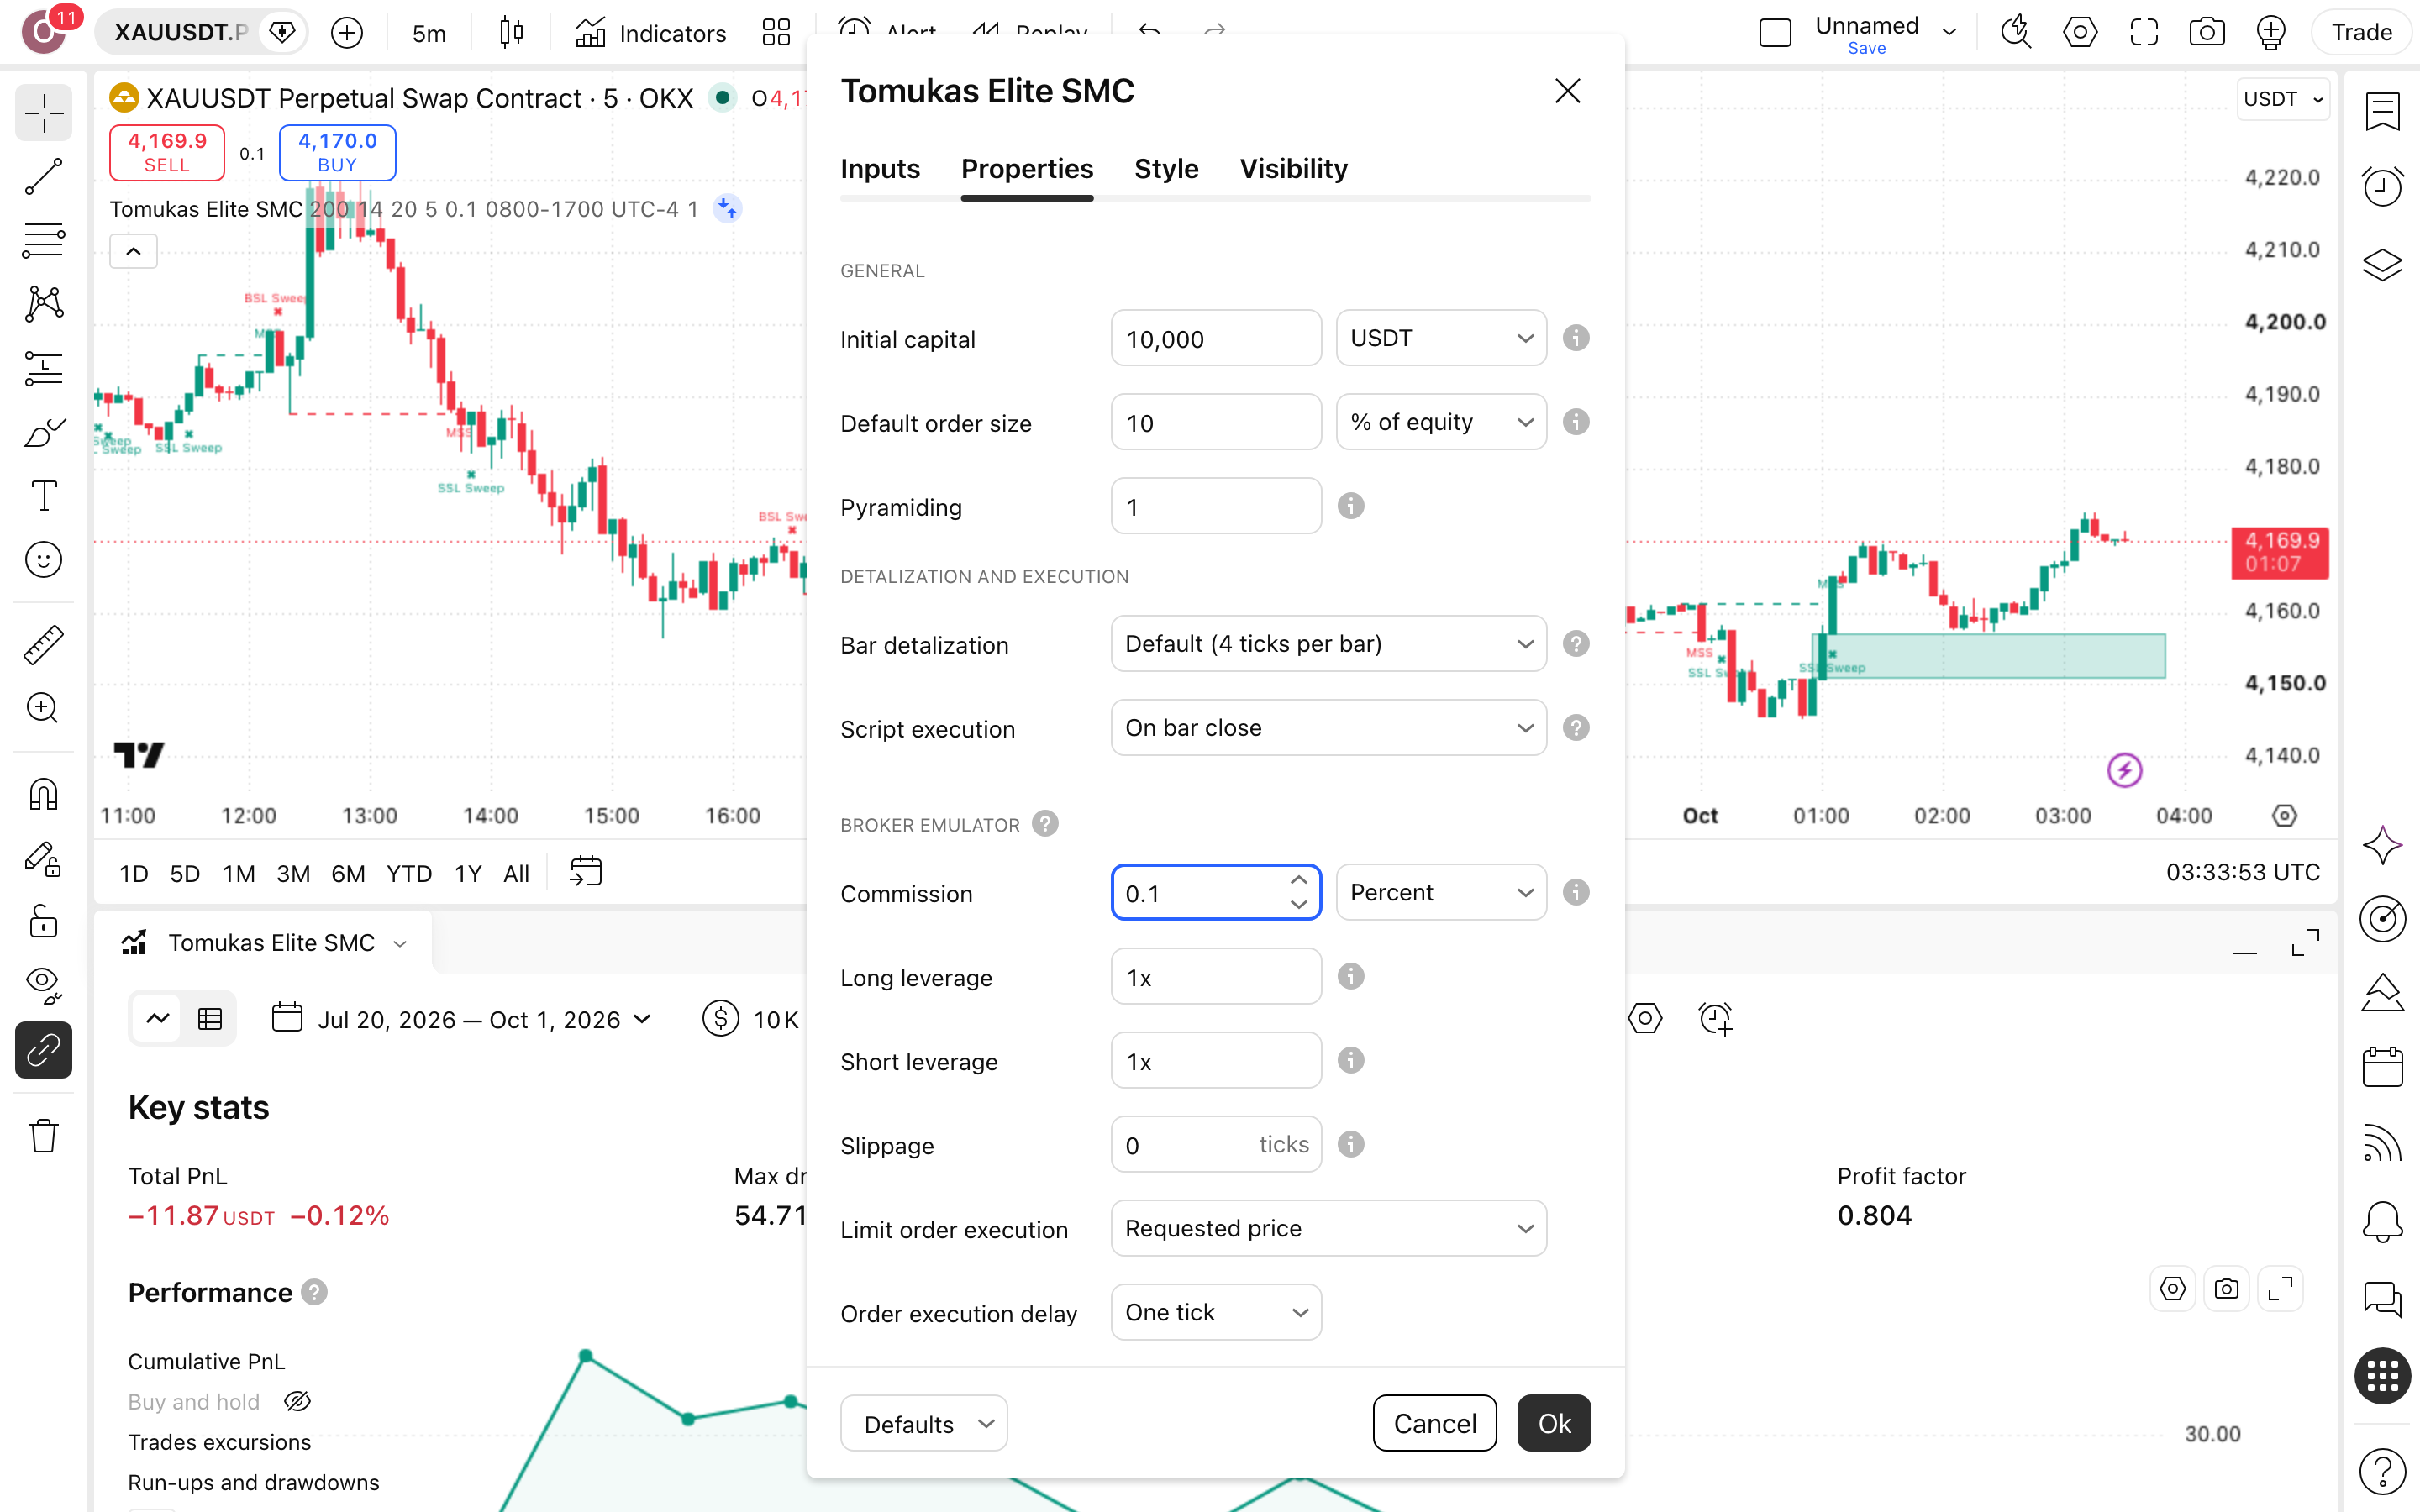Remove objects with the trash icon
This screenshot has height=1512, width=2420.
pos(43,1135)
